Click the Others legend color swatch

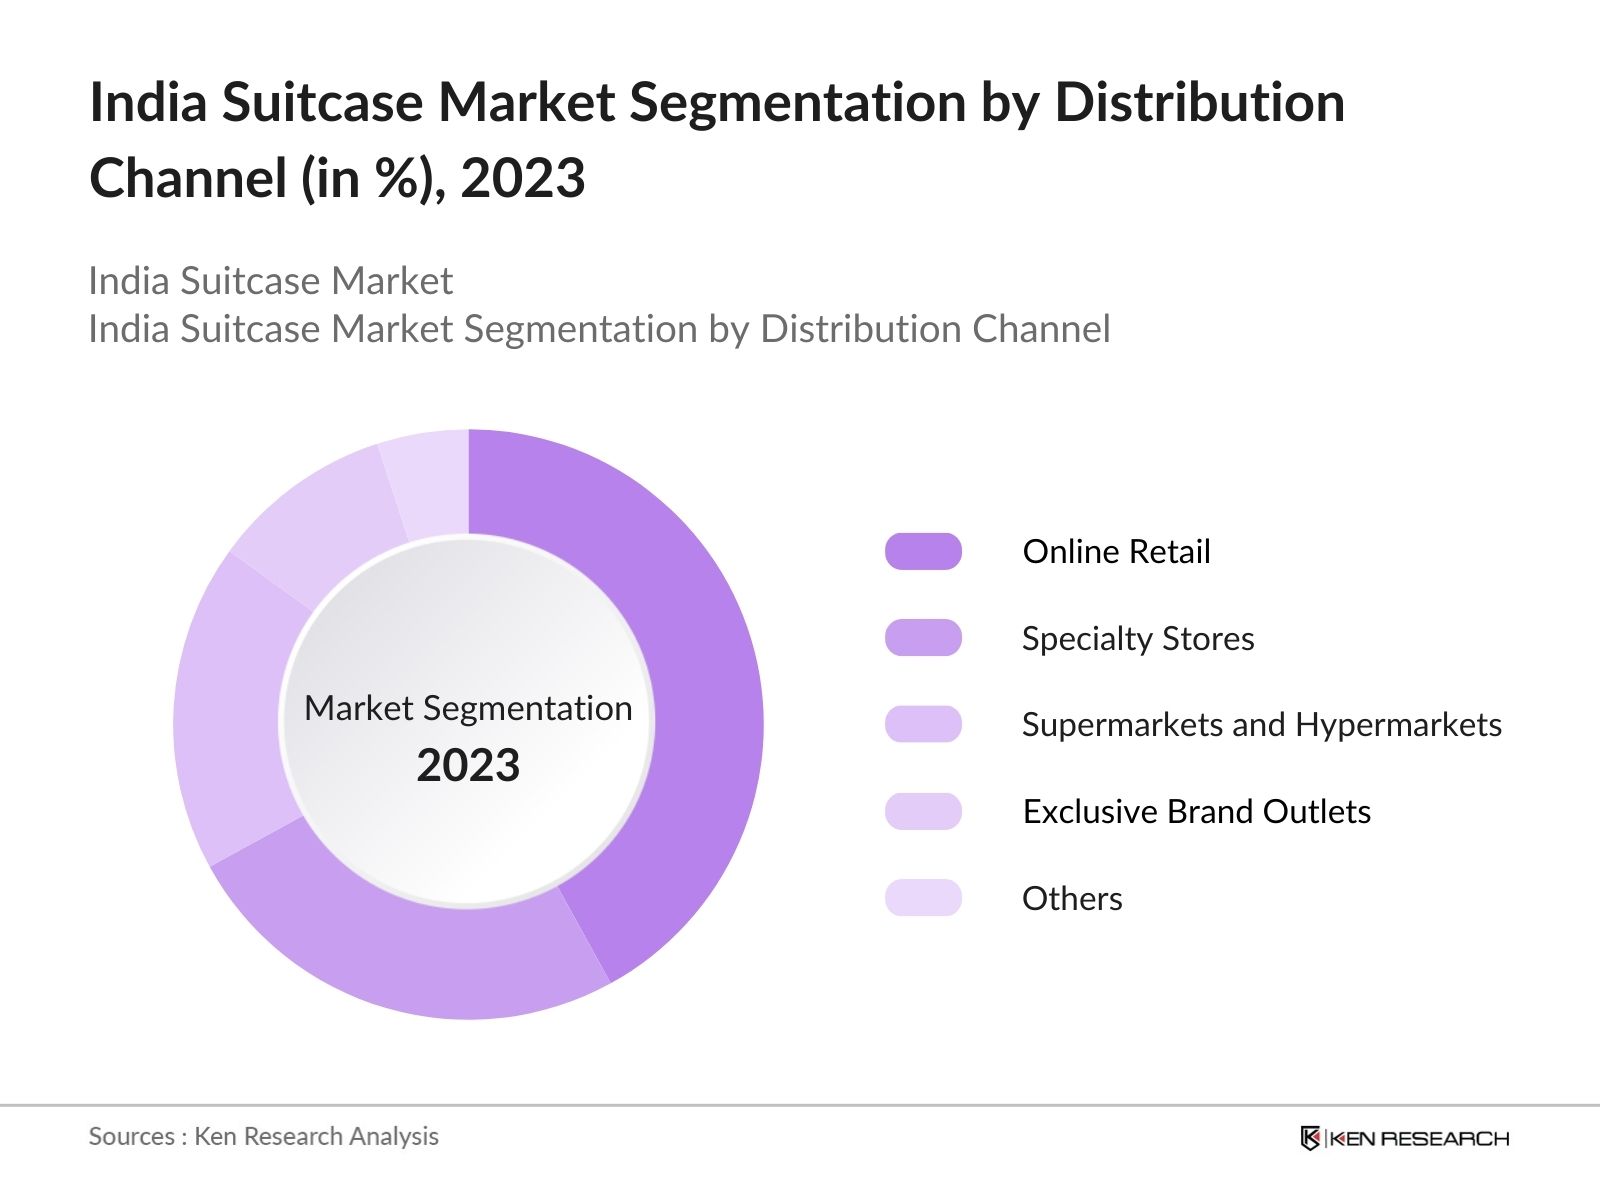(x=923, y=898)
